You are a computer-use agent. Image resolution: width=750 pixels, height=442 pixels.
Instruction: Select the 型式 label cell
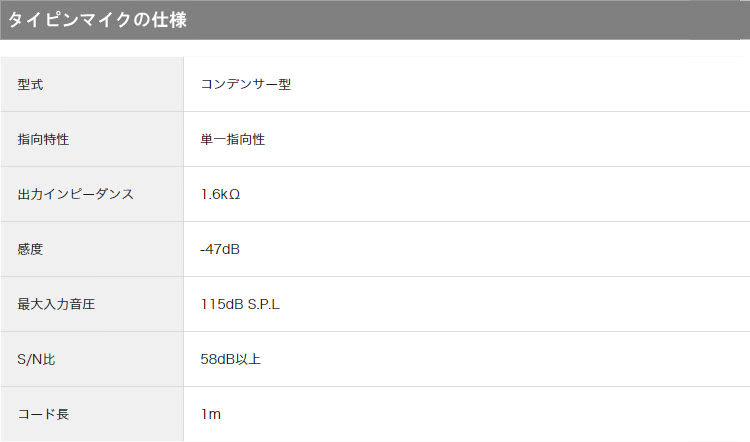[92, 84]
